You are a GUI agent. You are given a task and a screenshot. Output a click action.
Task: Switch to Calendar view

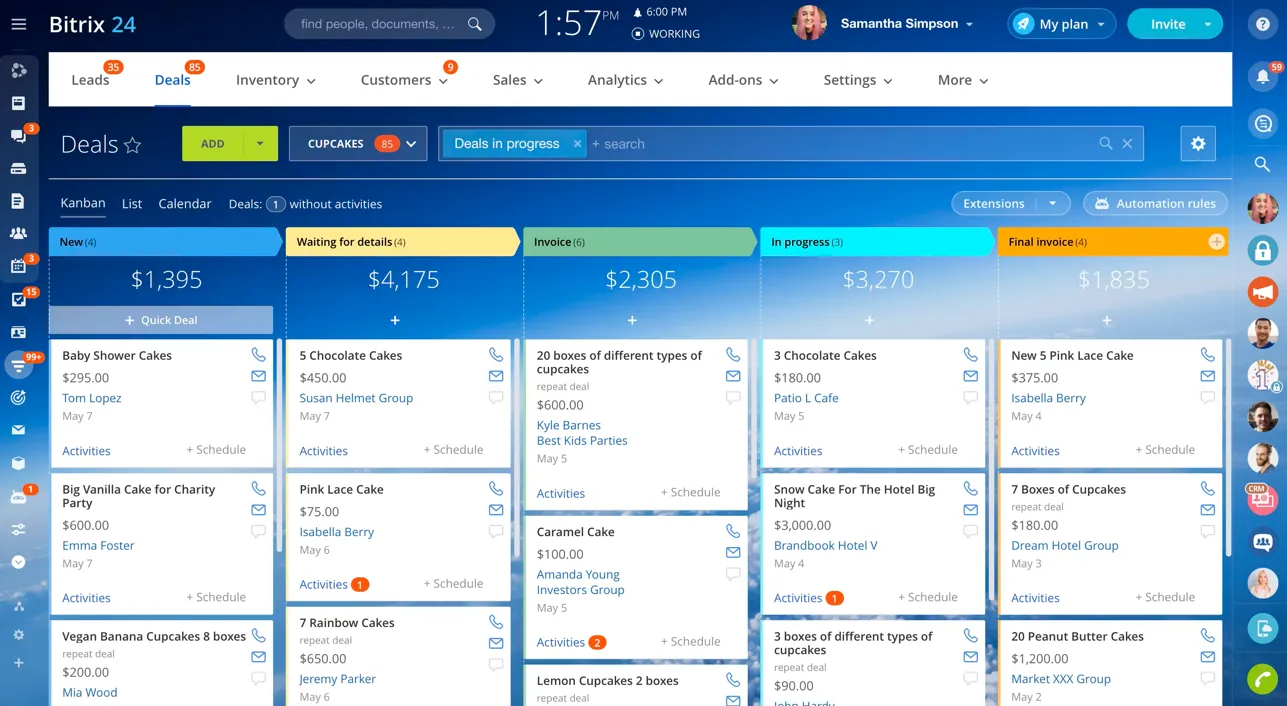click(185, 203)
